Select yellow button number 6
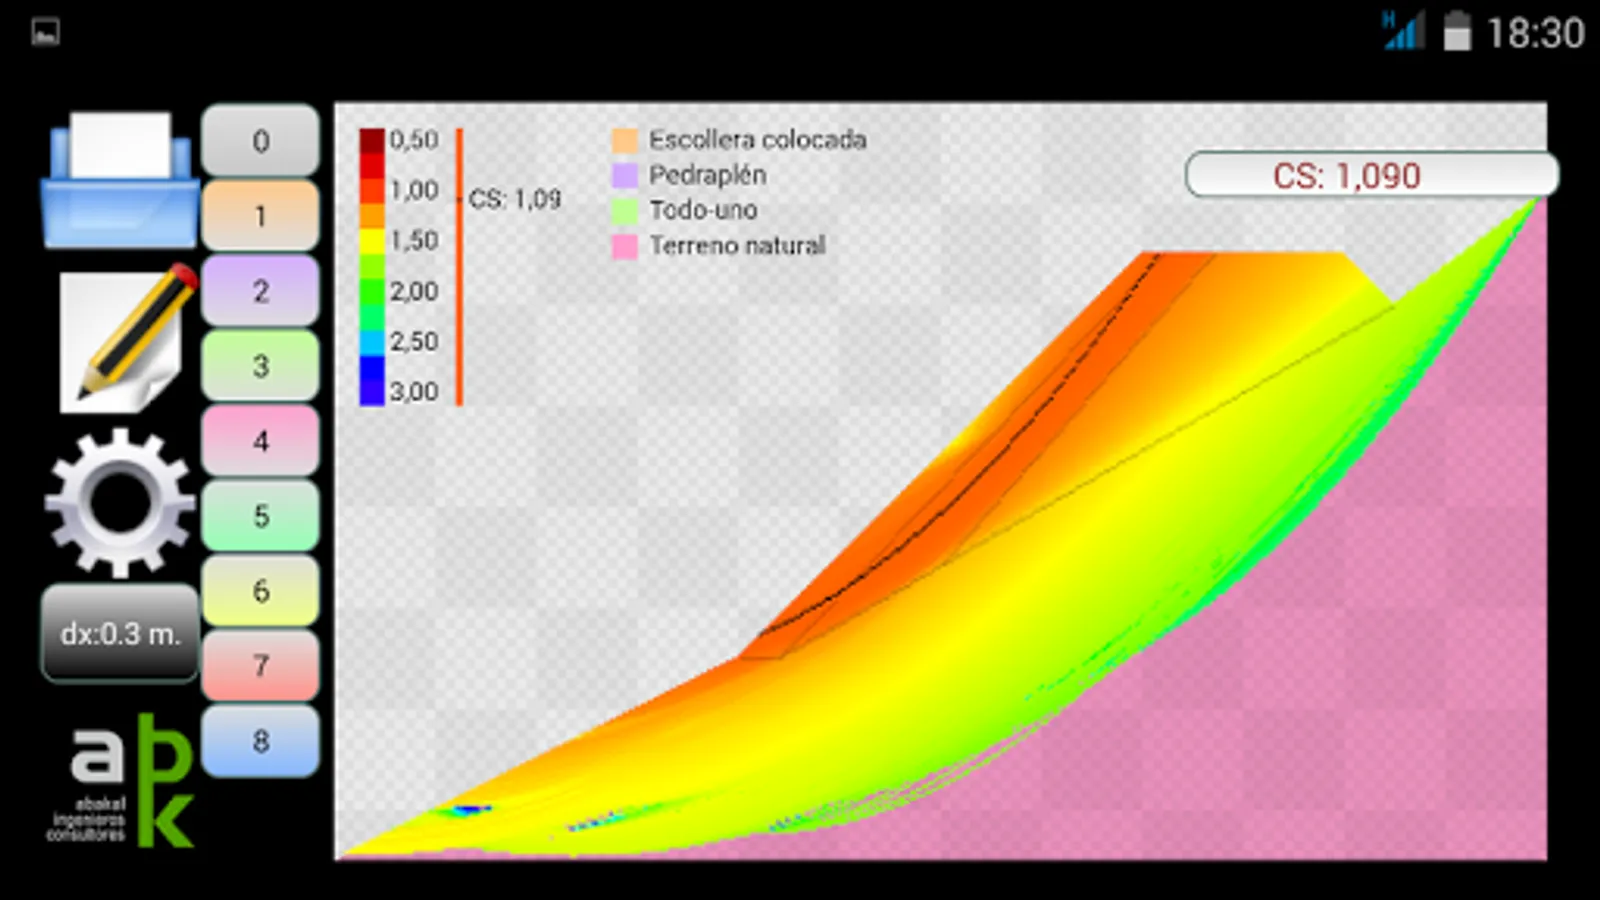 click(260, 591)
